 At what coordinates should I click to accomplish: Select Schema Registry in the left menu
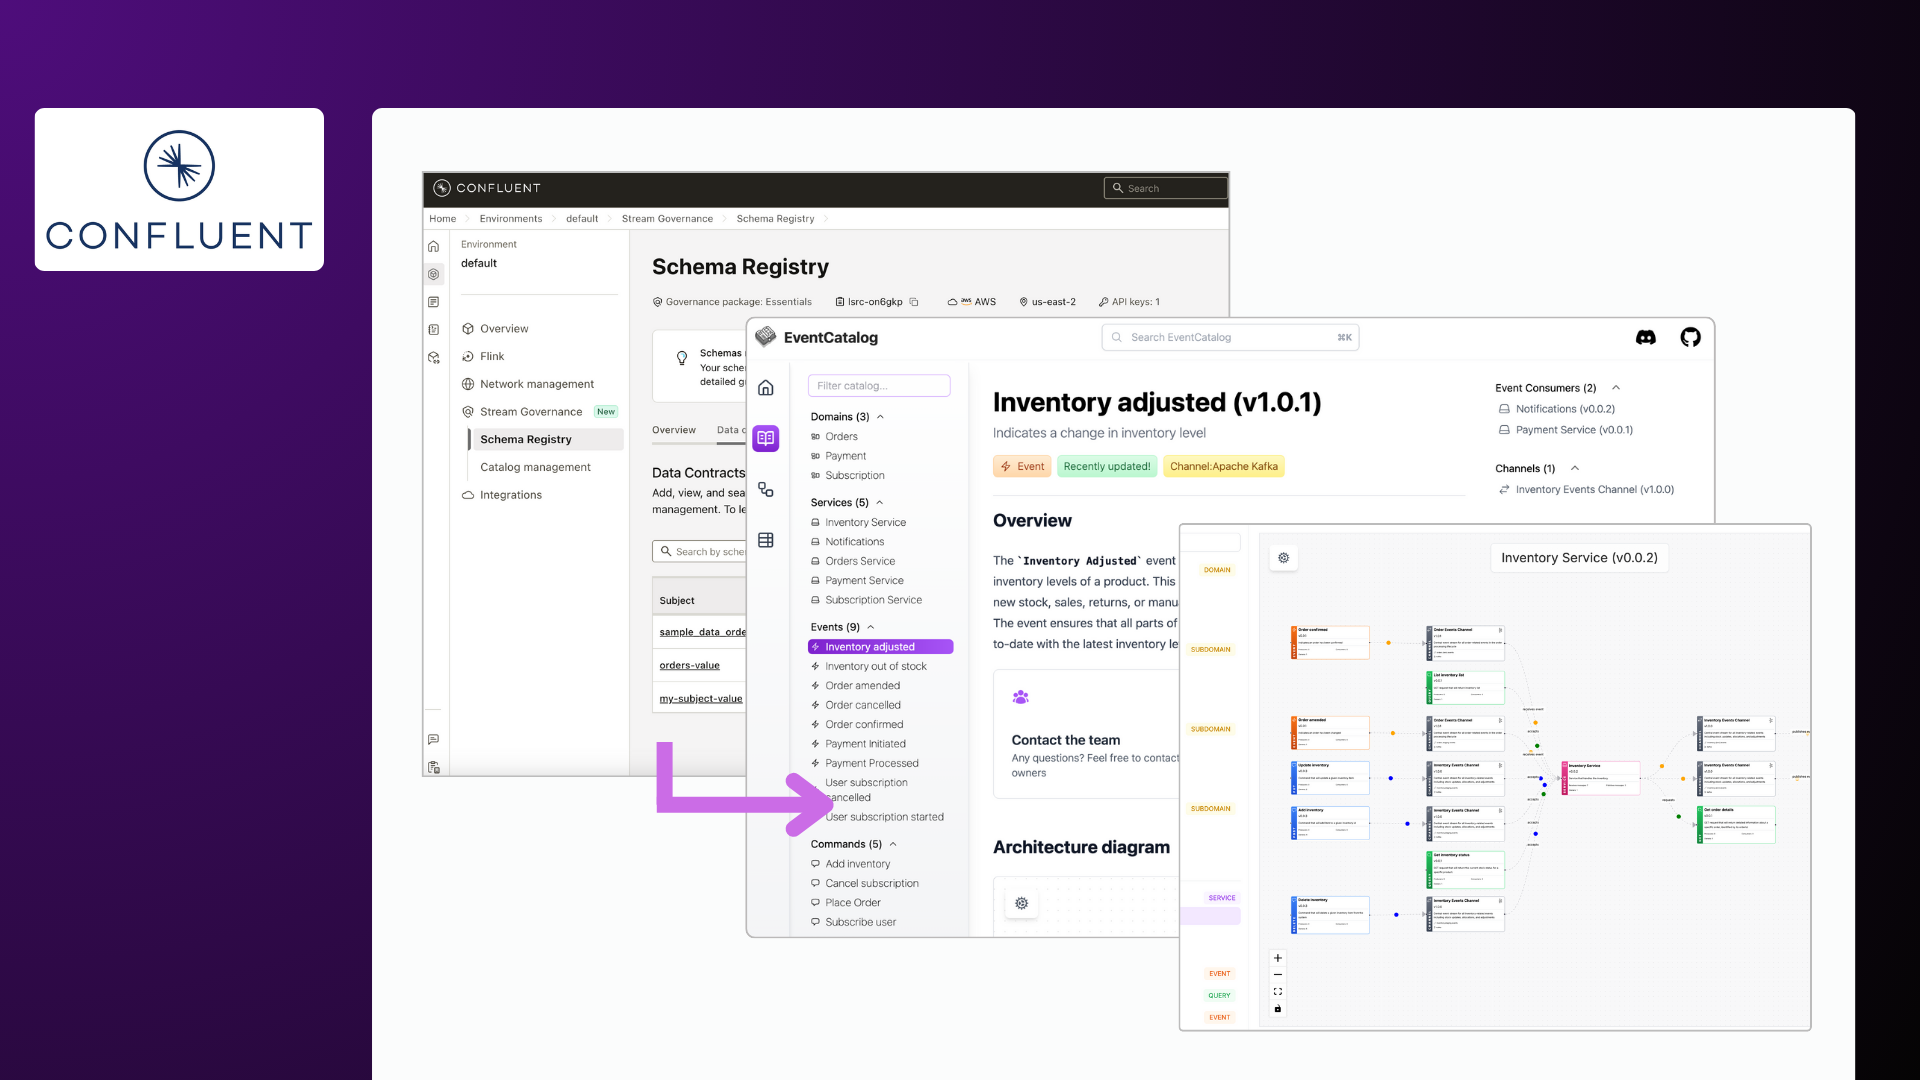[526, 439]
